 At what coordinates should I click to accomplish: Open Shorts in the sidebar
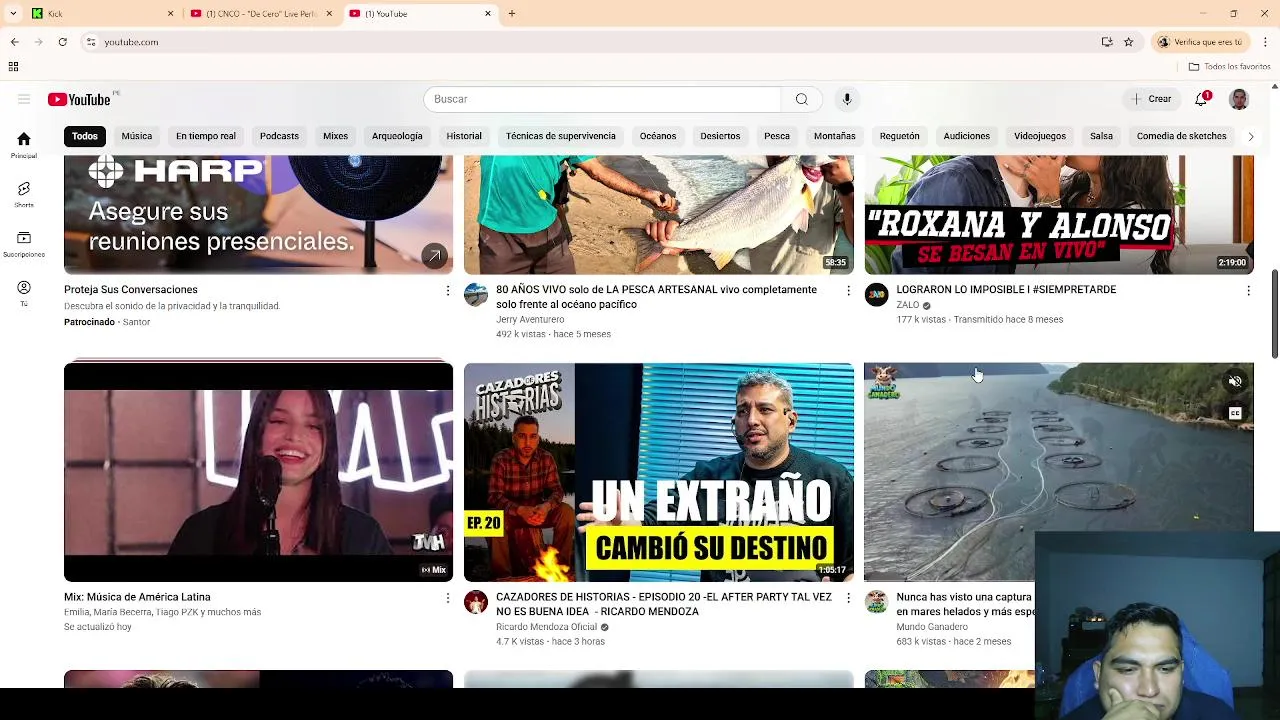click(24, 194)
